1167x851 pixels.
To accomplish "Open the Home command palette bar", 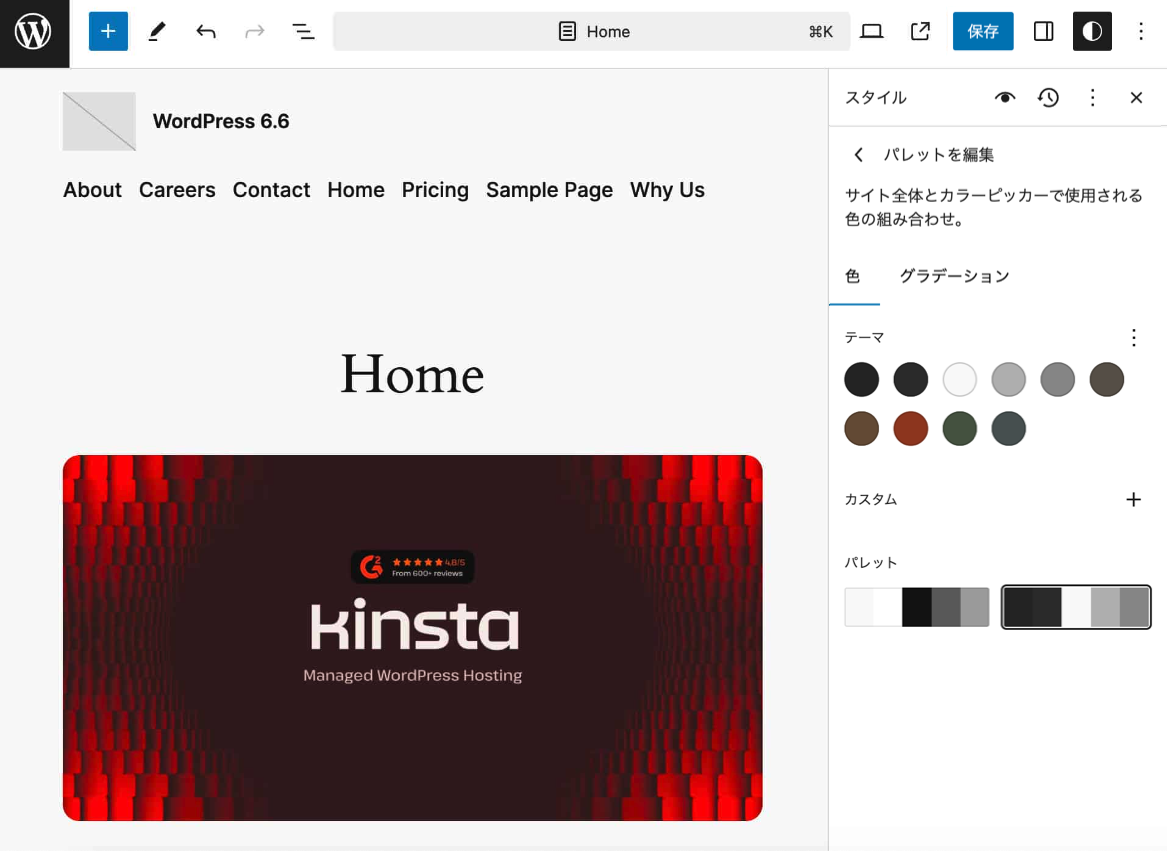I will [592, 31].
